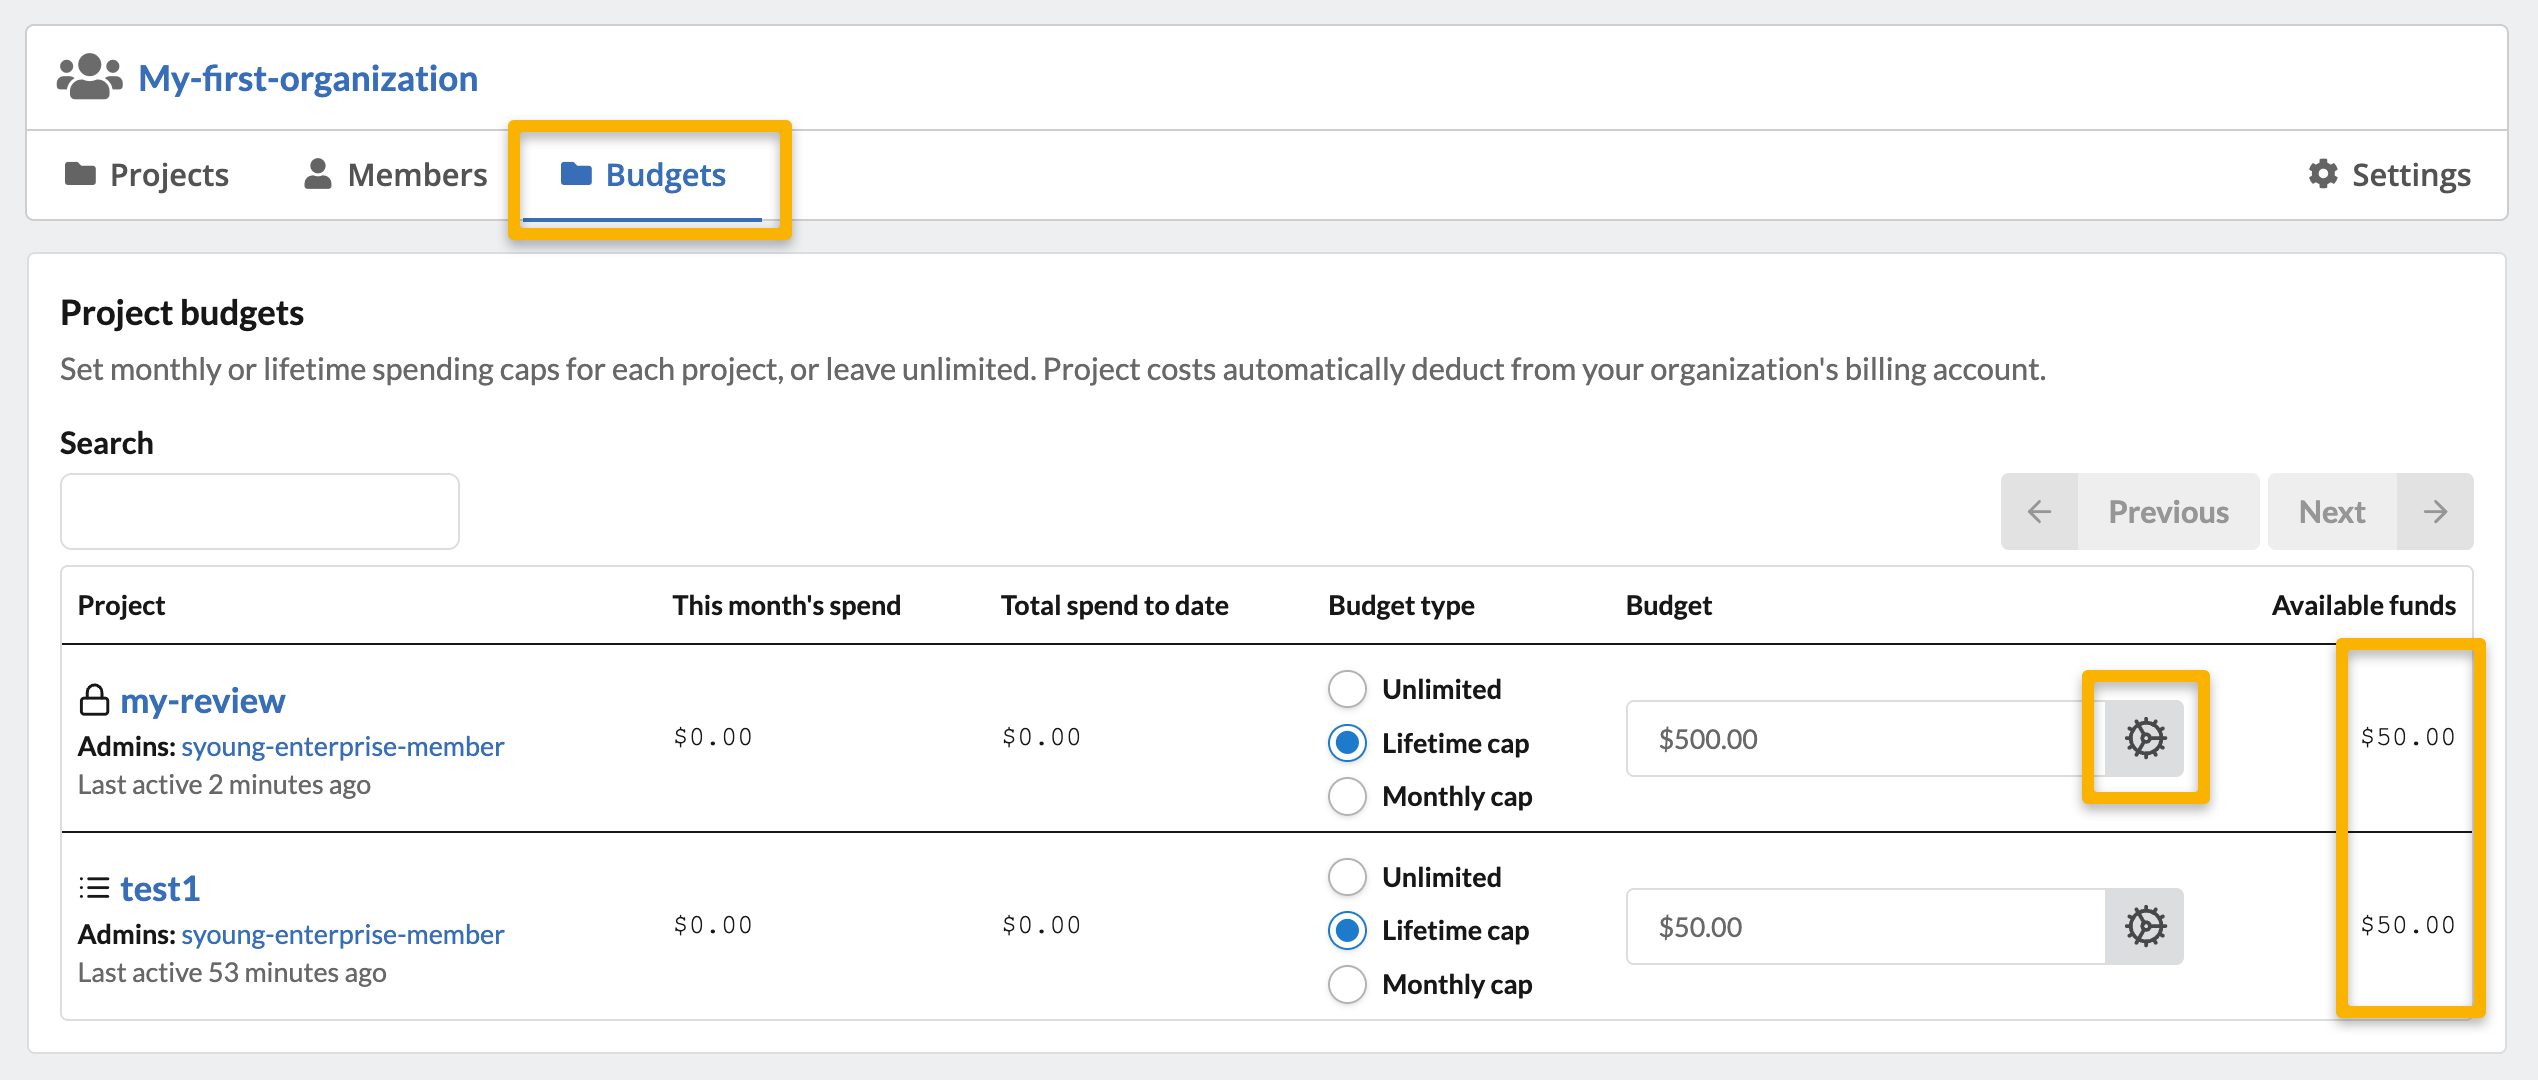Click the list icon beside test1
Viewport: 2538px width, 1080px height.
tap(94, 887)
